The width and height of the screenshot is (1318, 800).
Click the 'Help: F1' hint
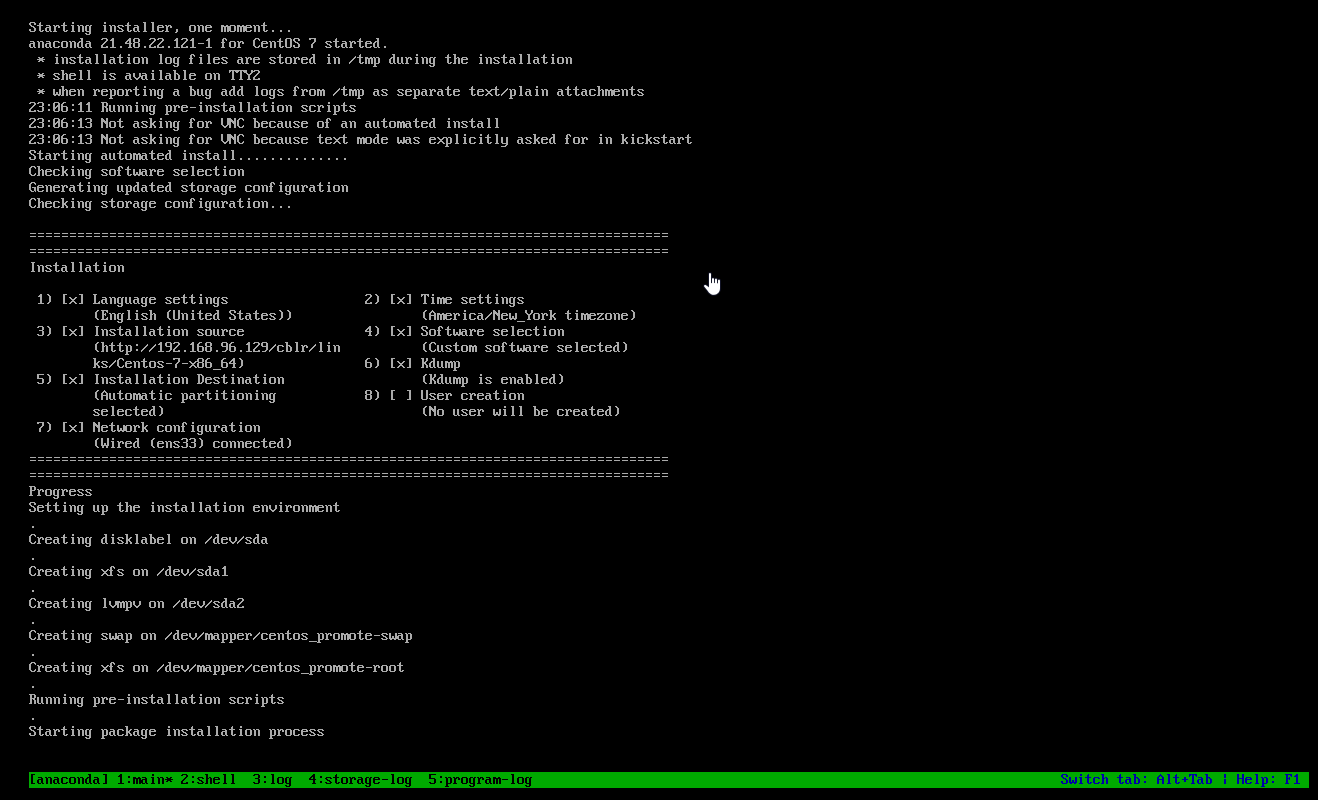point(1268,779)
